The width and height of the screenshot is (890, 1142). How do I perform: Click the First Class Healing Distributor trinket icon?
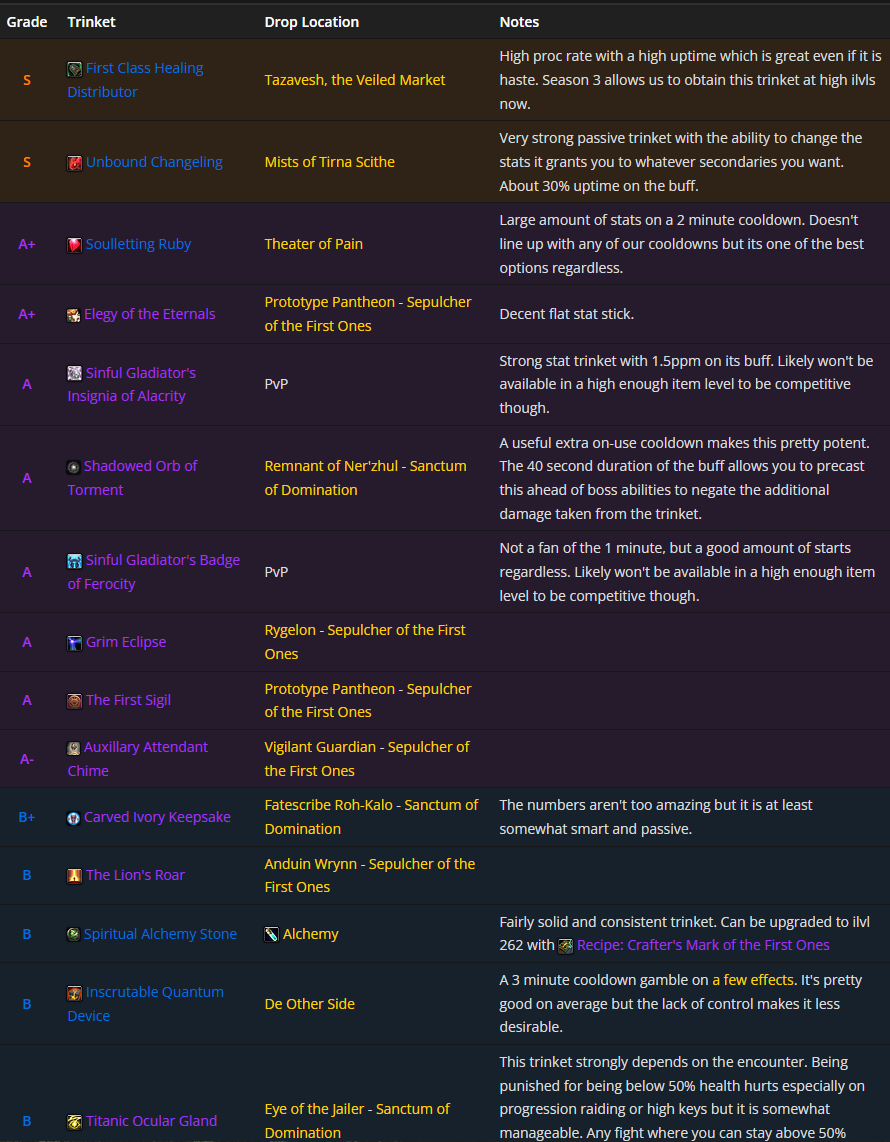tap(75, 69)
